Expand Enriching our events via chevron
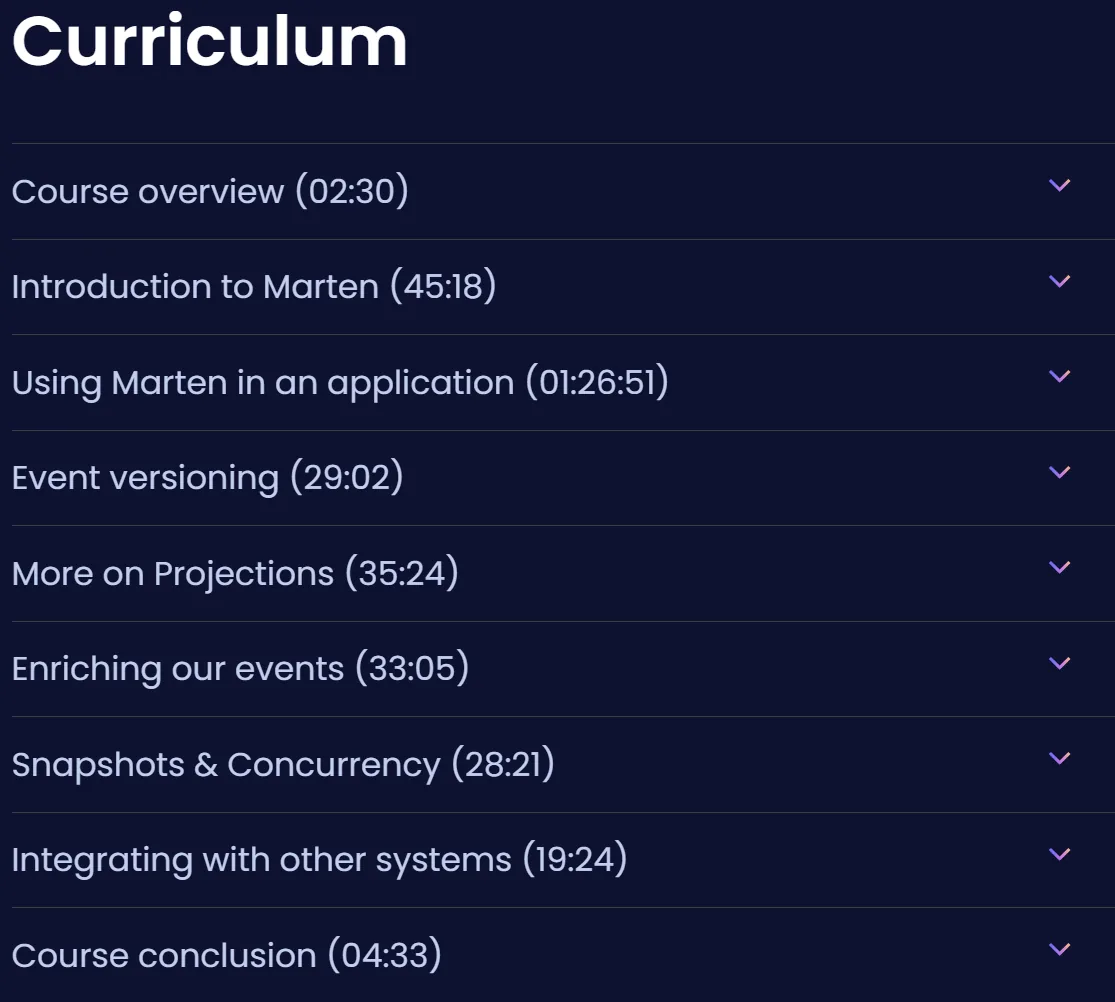 click(1060, 663)
